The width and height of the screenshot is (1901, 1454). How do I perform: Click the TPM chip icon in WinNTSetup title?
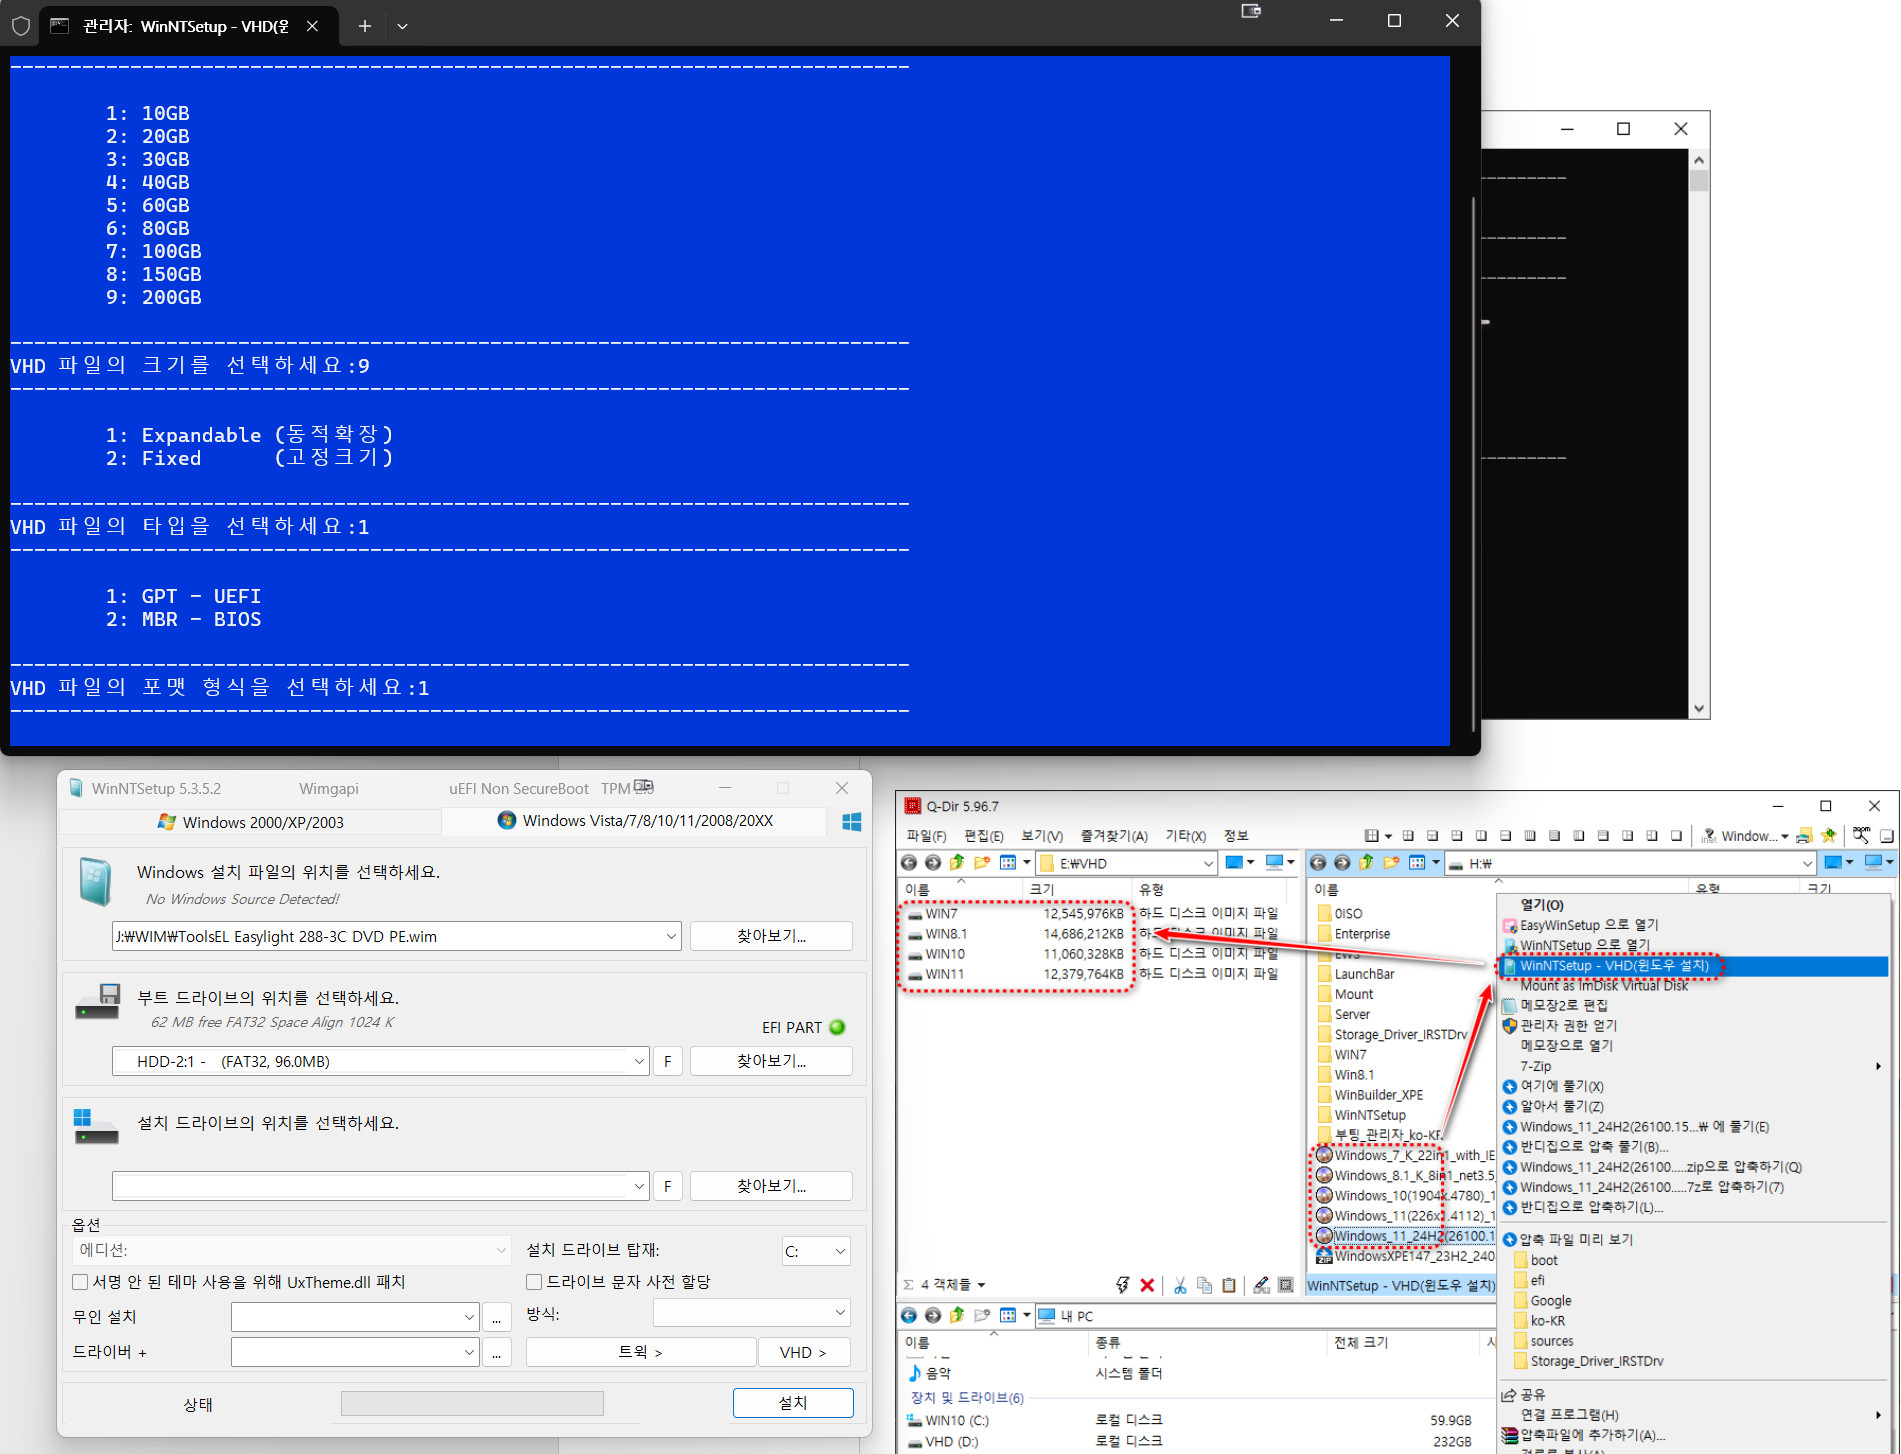[x=644, y=787]
